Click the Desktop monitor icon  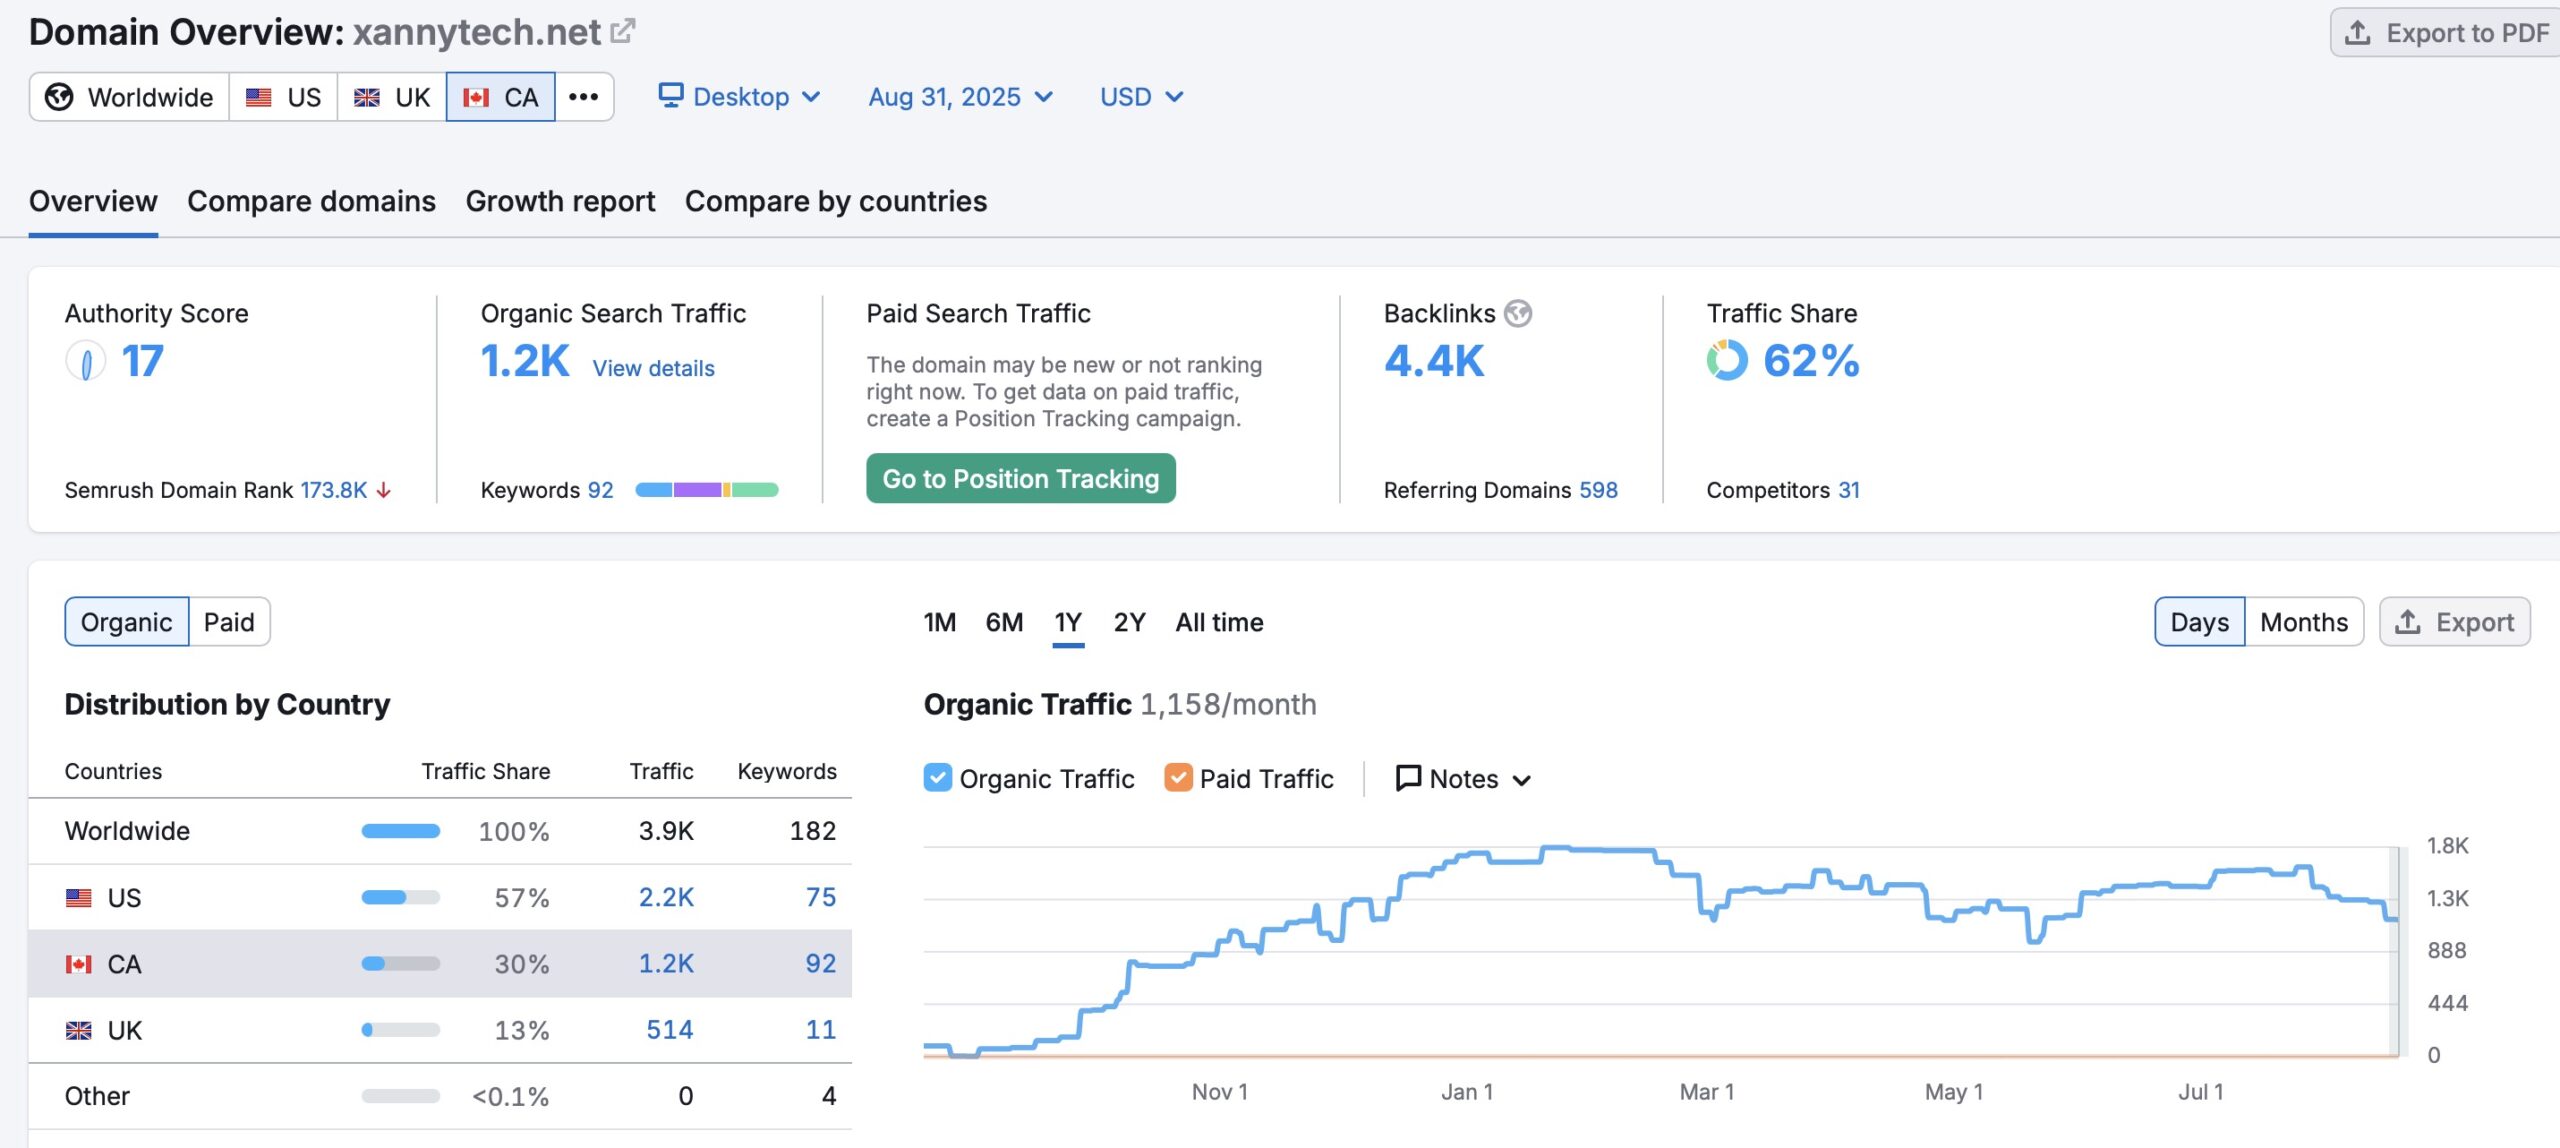(x=671, y=95)
